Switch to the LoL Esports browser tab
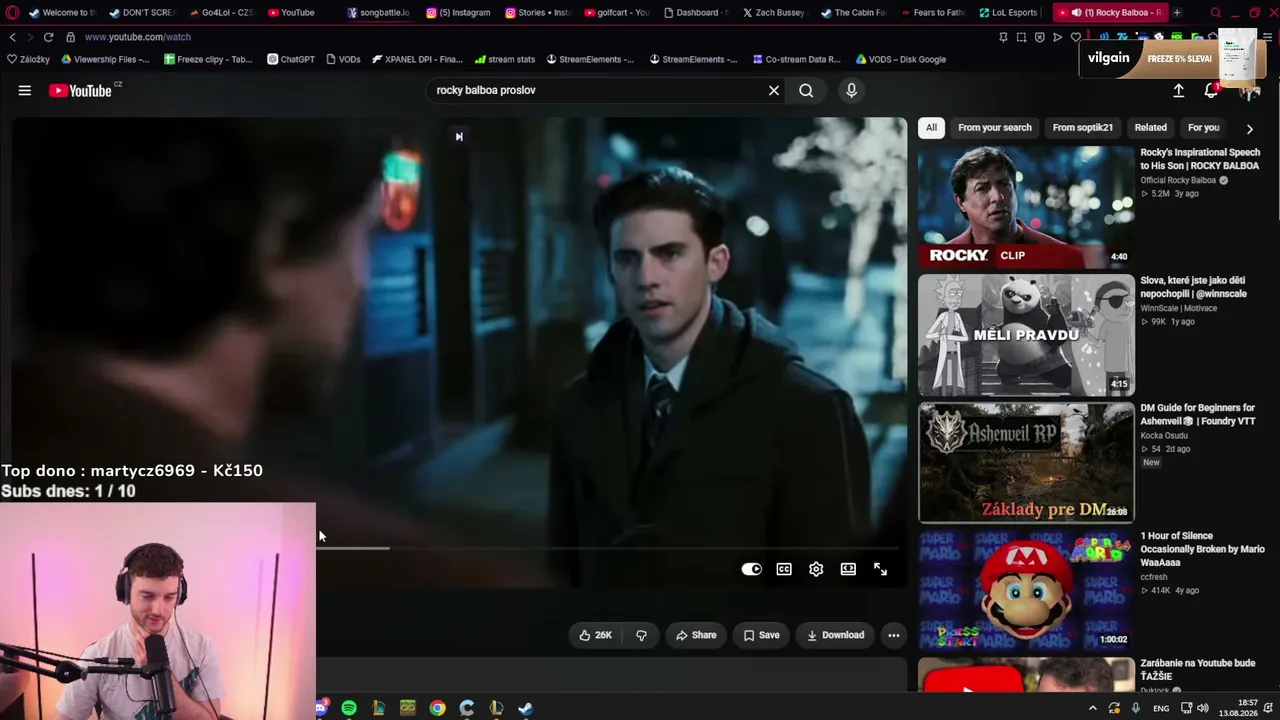 point(1009,13)
